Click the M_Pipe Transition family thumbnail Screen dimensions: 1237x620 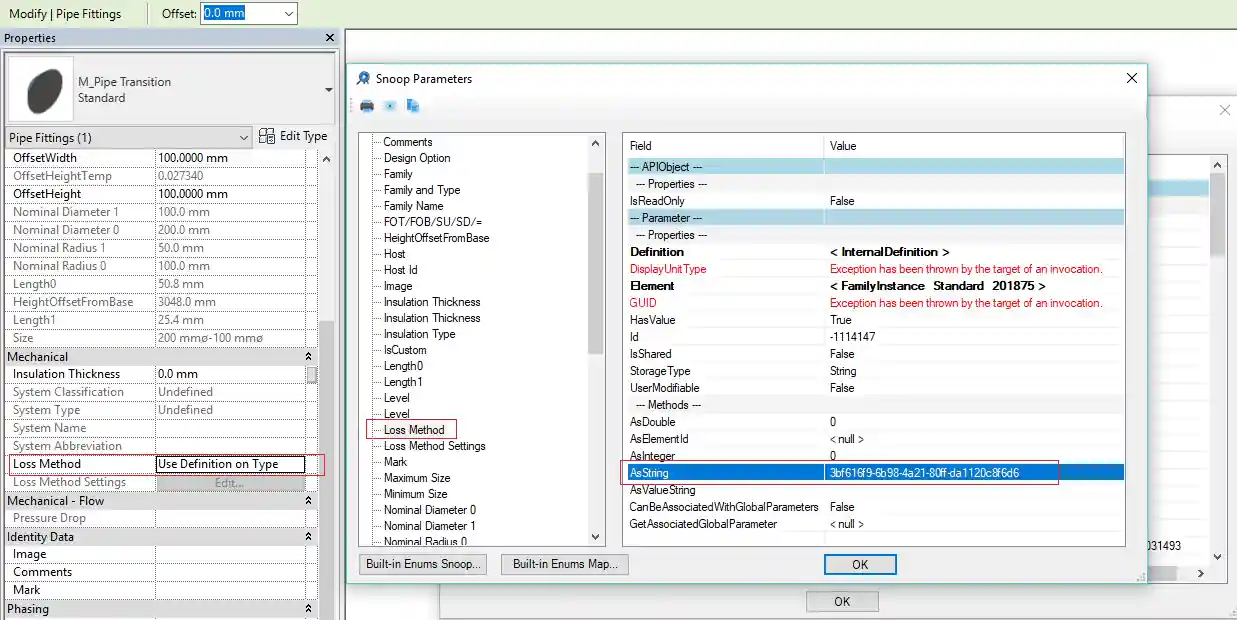tap(41, 90)
